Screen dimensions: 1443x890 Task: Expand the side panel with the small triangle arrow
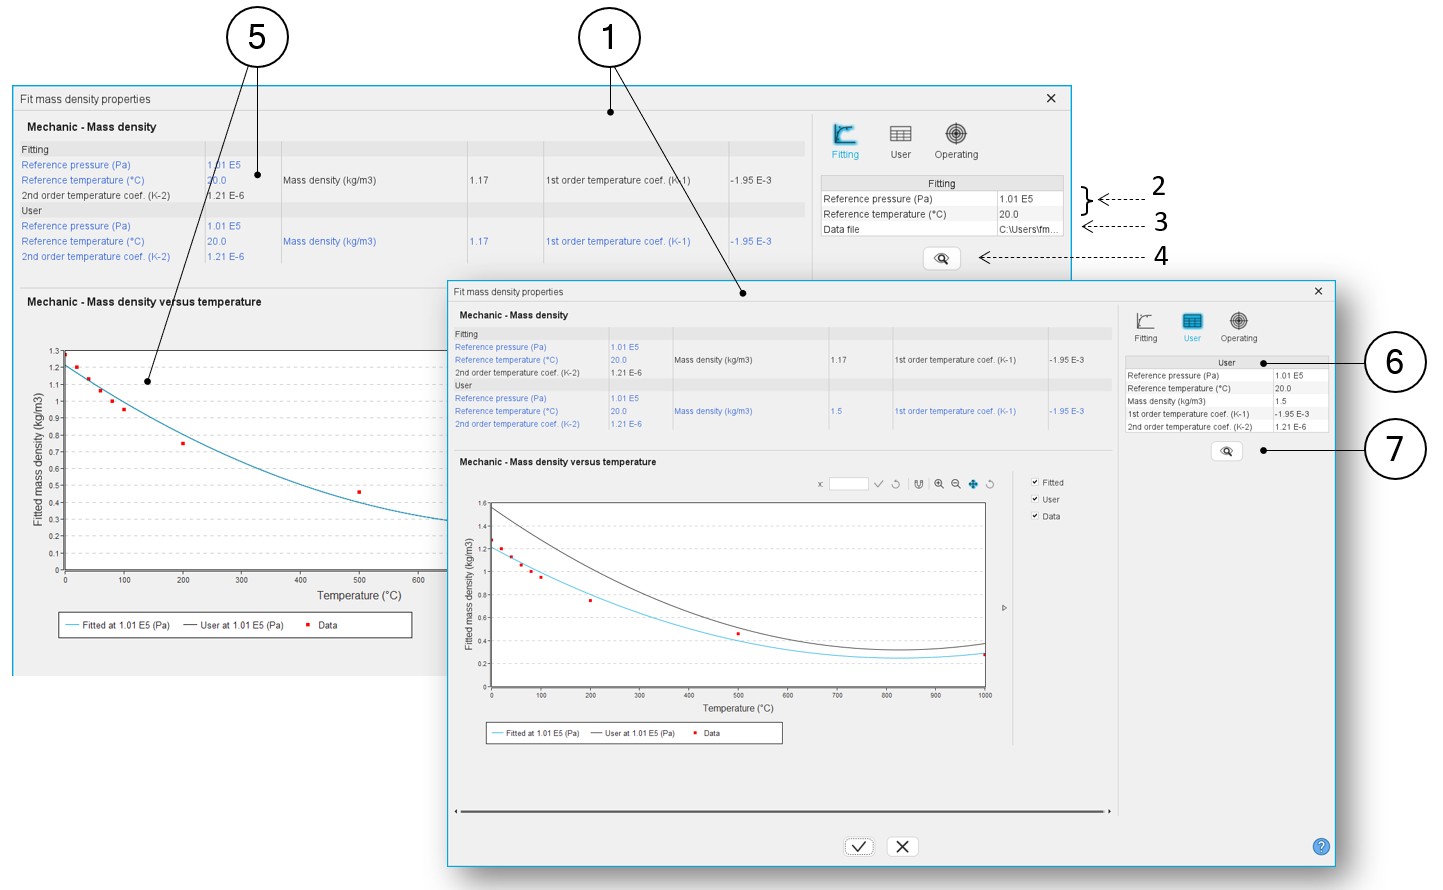pyautogui.click(x=1004, y=608)
